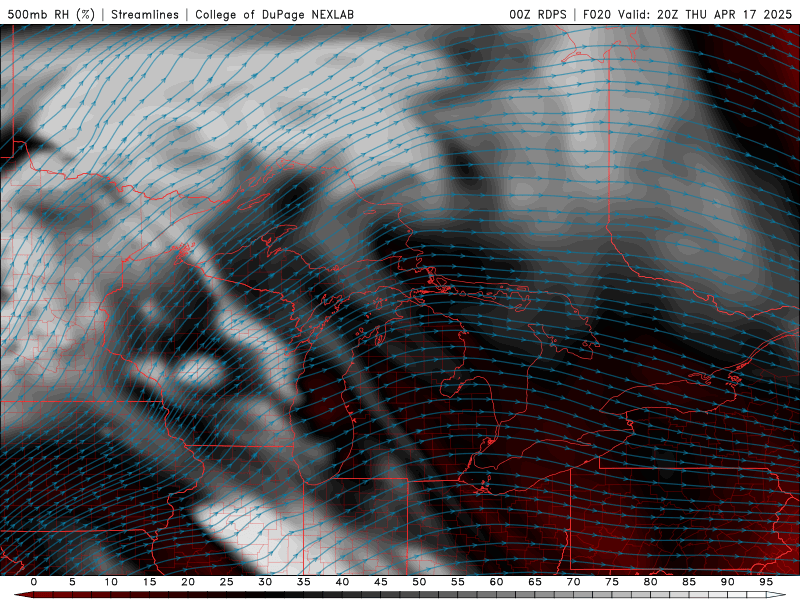This screenshot has height=600, width=800.
Task: Click the colorbar label "70"
Action: click(573, 582)
